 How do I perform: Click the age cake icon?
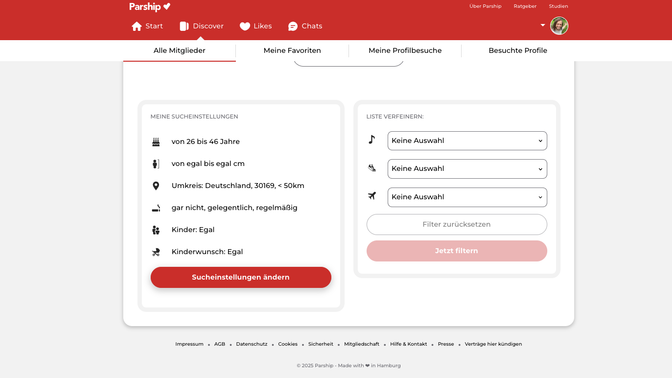(156, 142)
